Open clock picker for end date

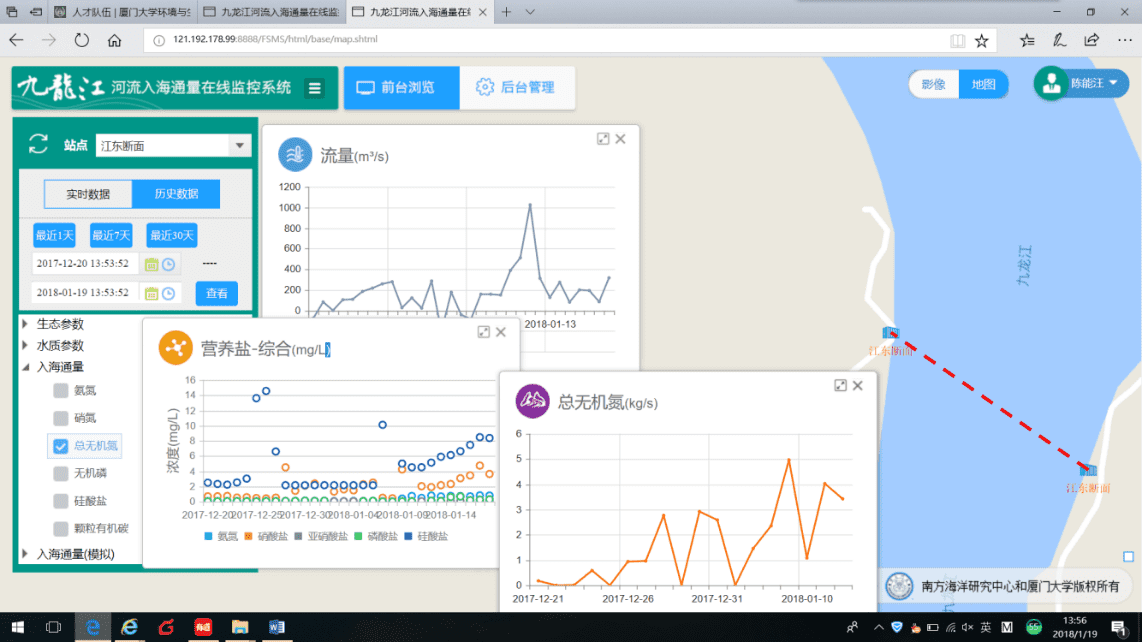169,293
